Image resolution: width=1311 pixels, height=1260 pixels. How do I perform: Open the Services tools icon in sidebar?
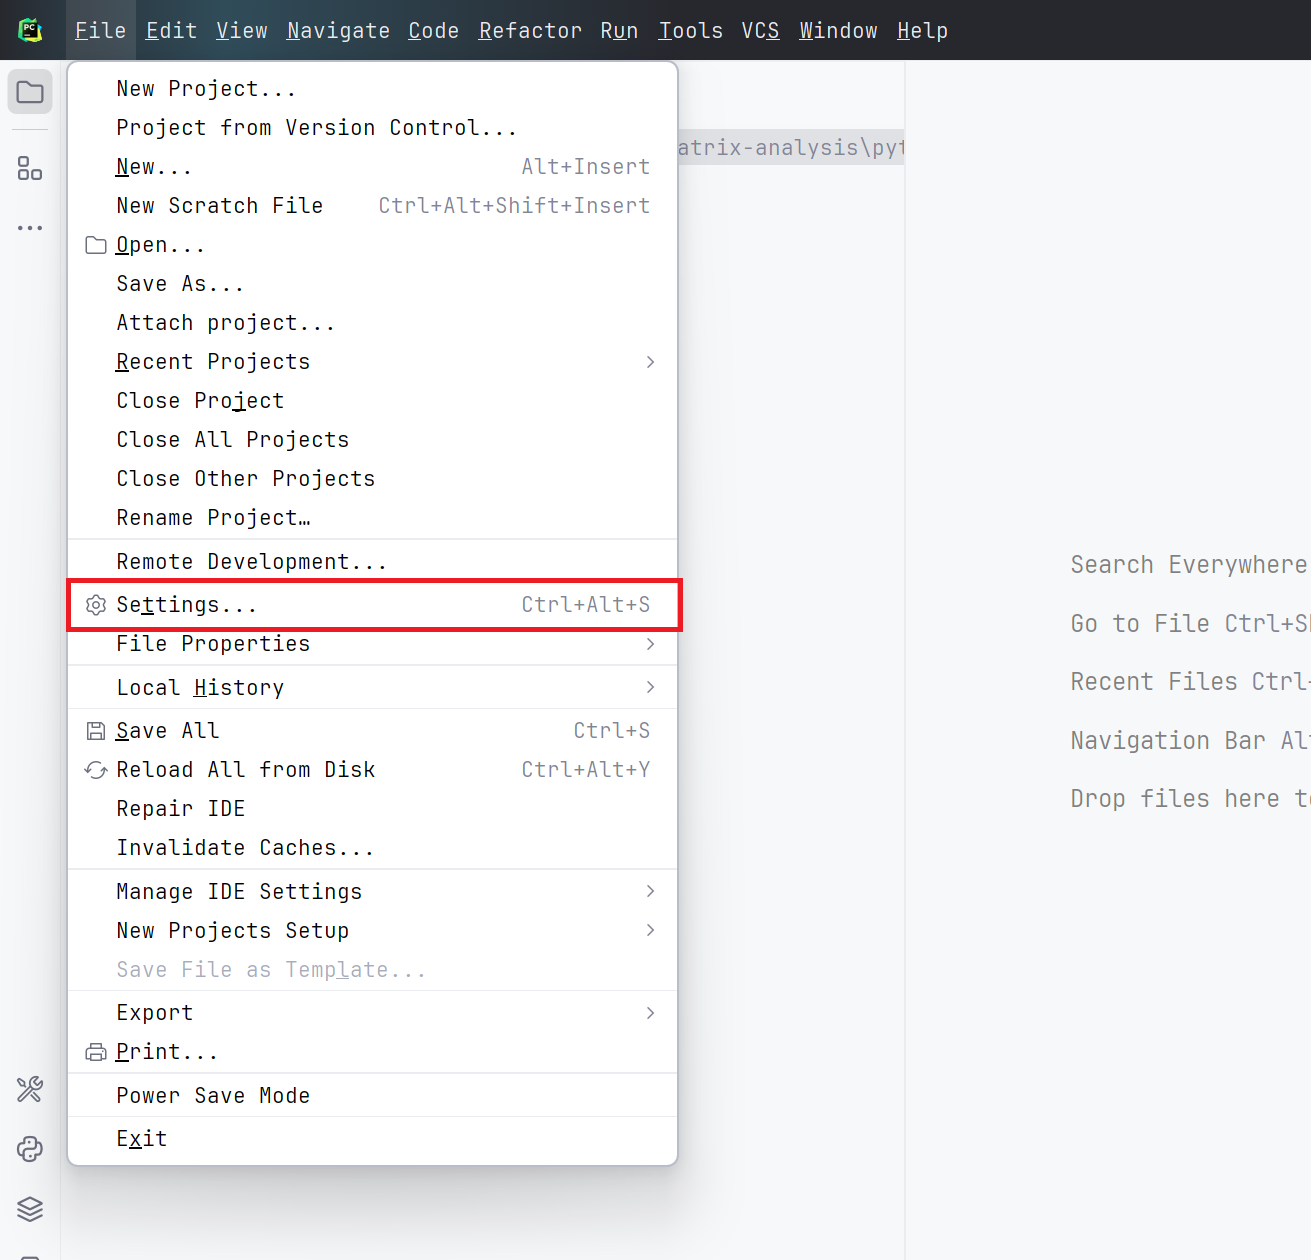(x=30, y=1089)
